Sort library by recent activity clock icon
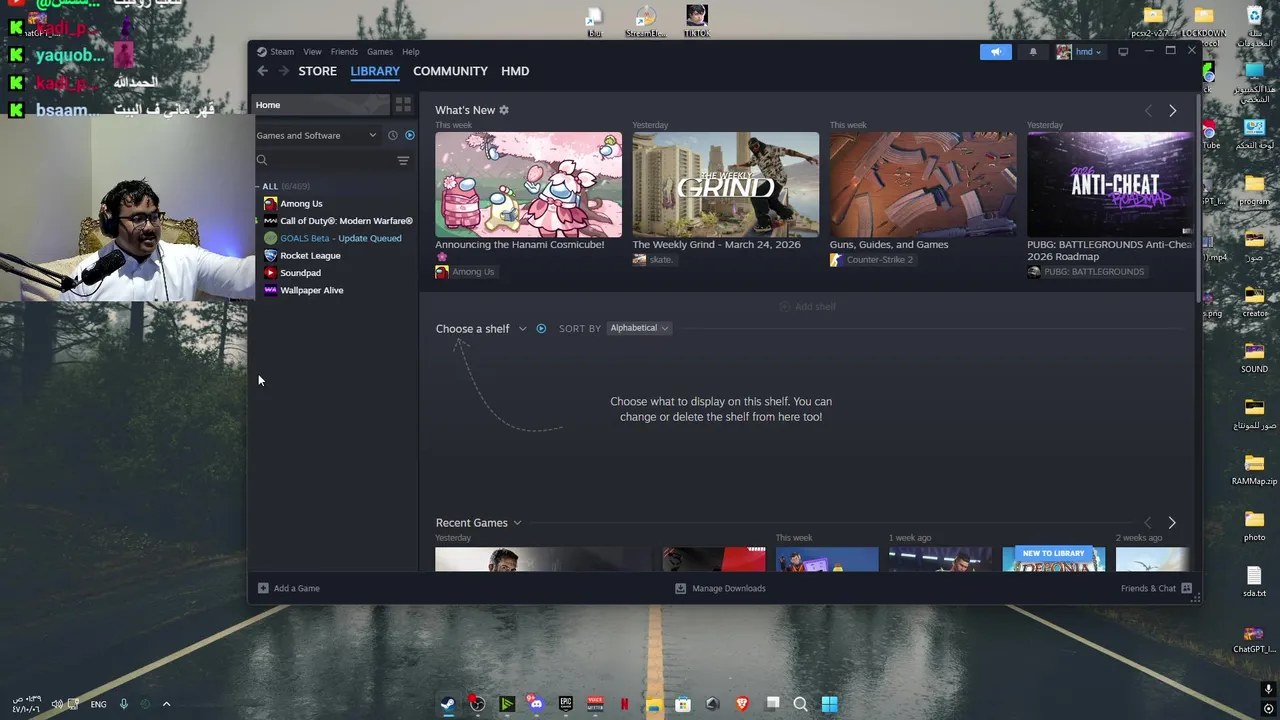 pos(393,135)
